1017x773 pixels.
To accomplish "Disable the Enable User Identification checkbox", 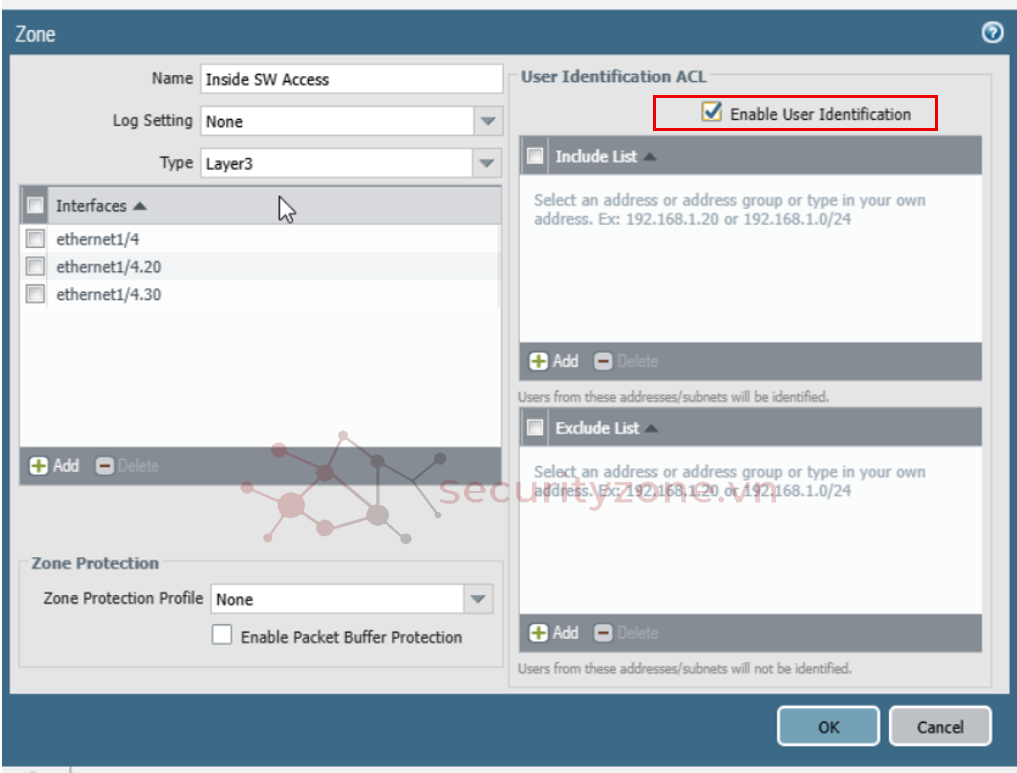I will point(712,113).
